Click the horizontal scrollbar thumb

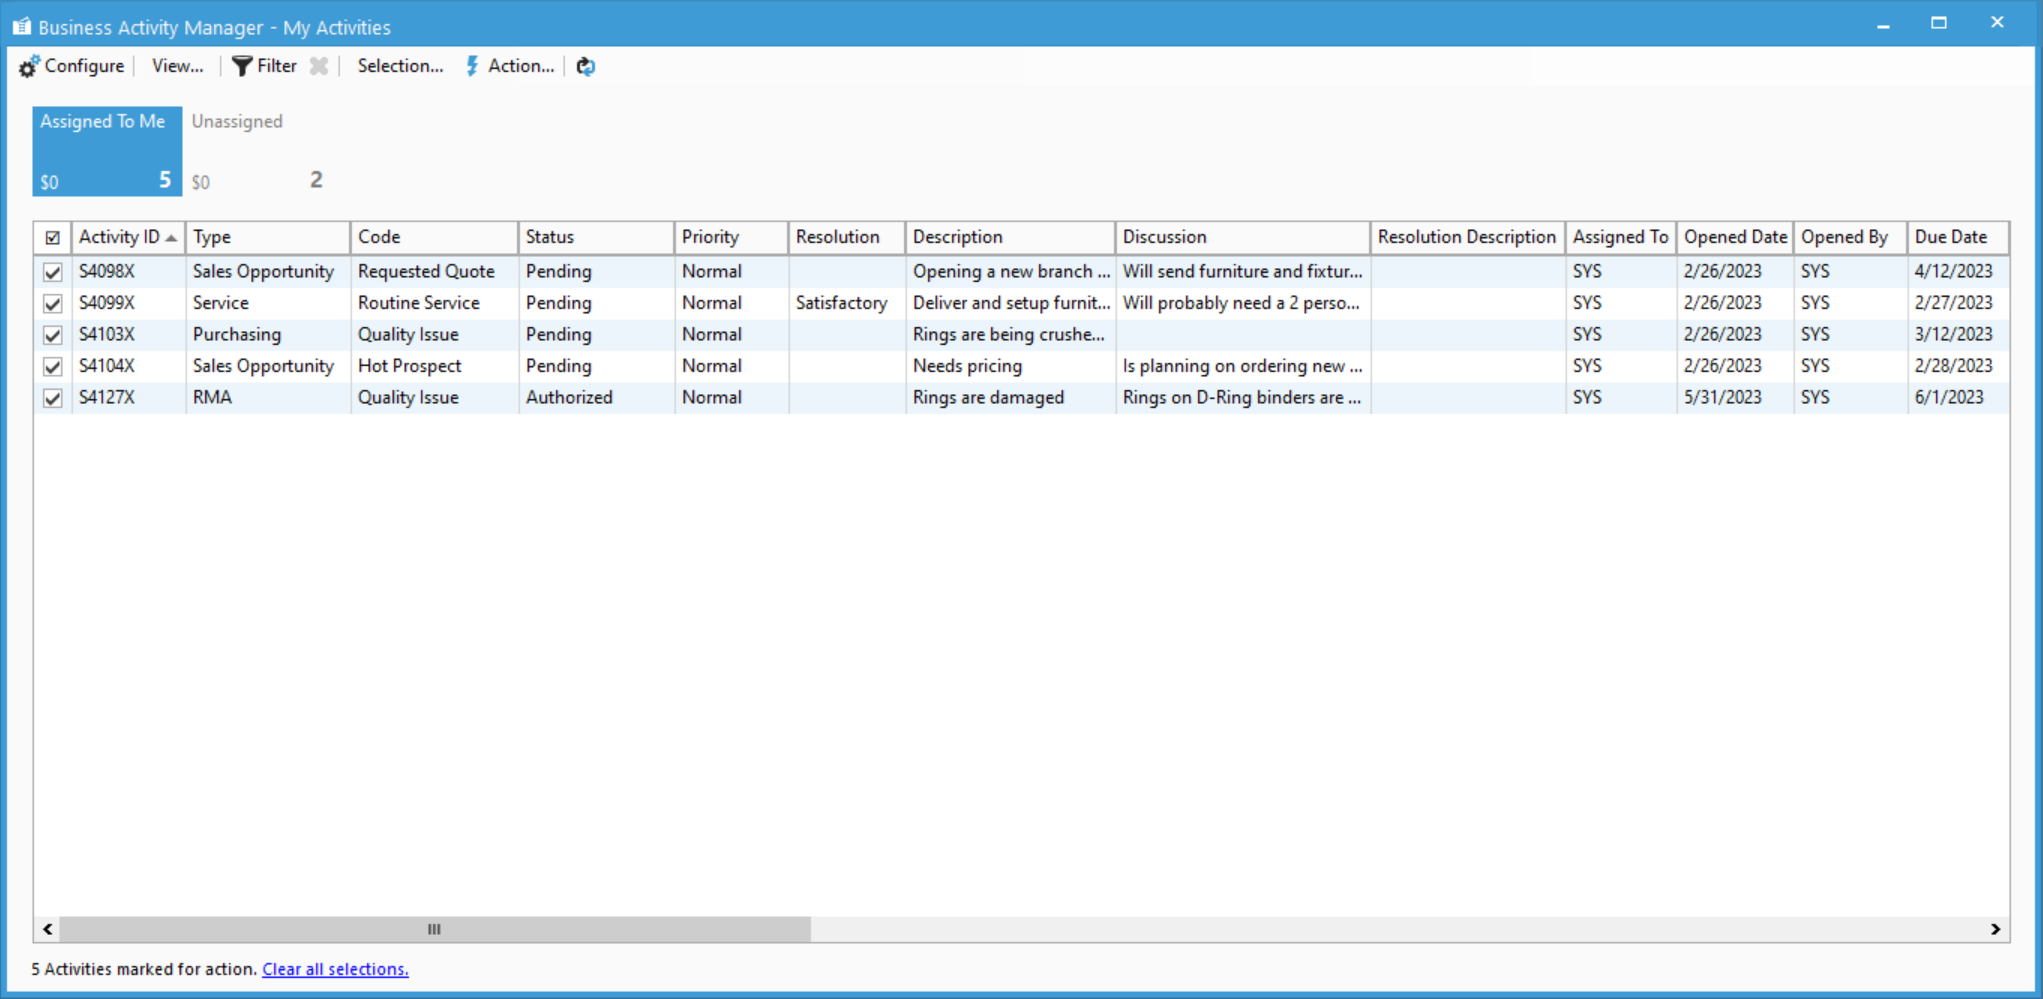(x=430, y=929)
